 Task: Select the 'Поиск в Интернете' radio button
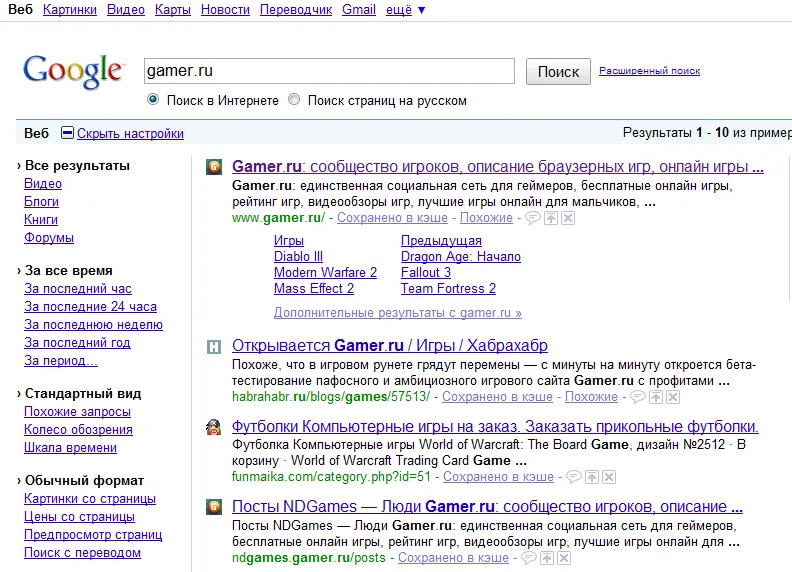pyautogui.click(x=153, y=100)
